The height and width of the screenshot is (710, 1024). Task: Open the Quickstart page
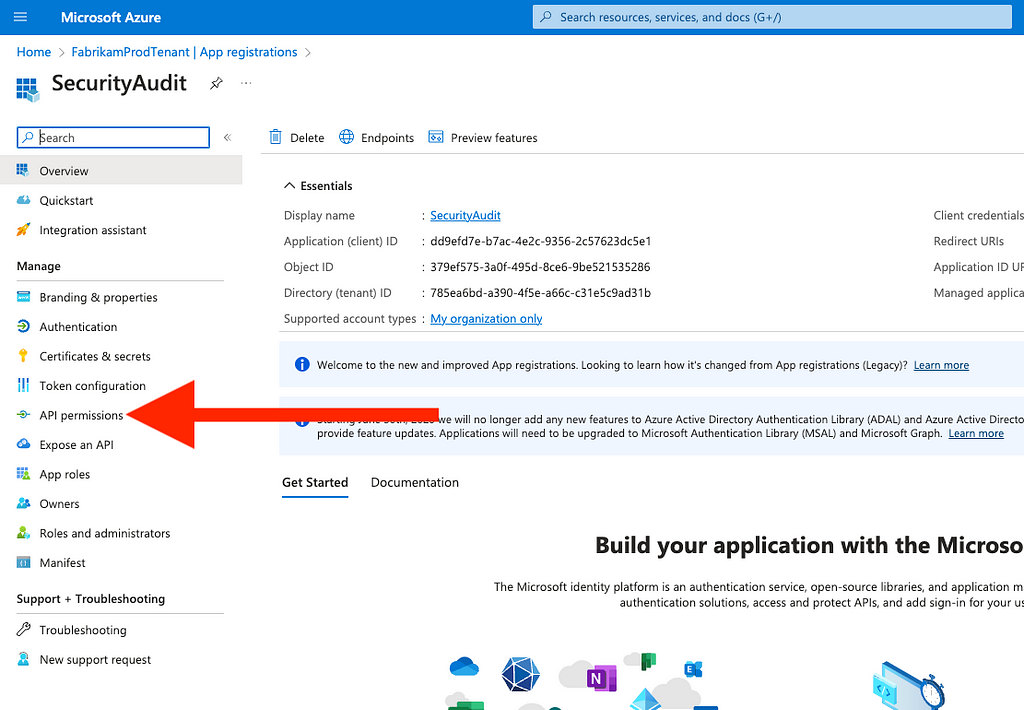pos(66,201)
